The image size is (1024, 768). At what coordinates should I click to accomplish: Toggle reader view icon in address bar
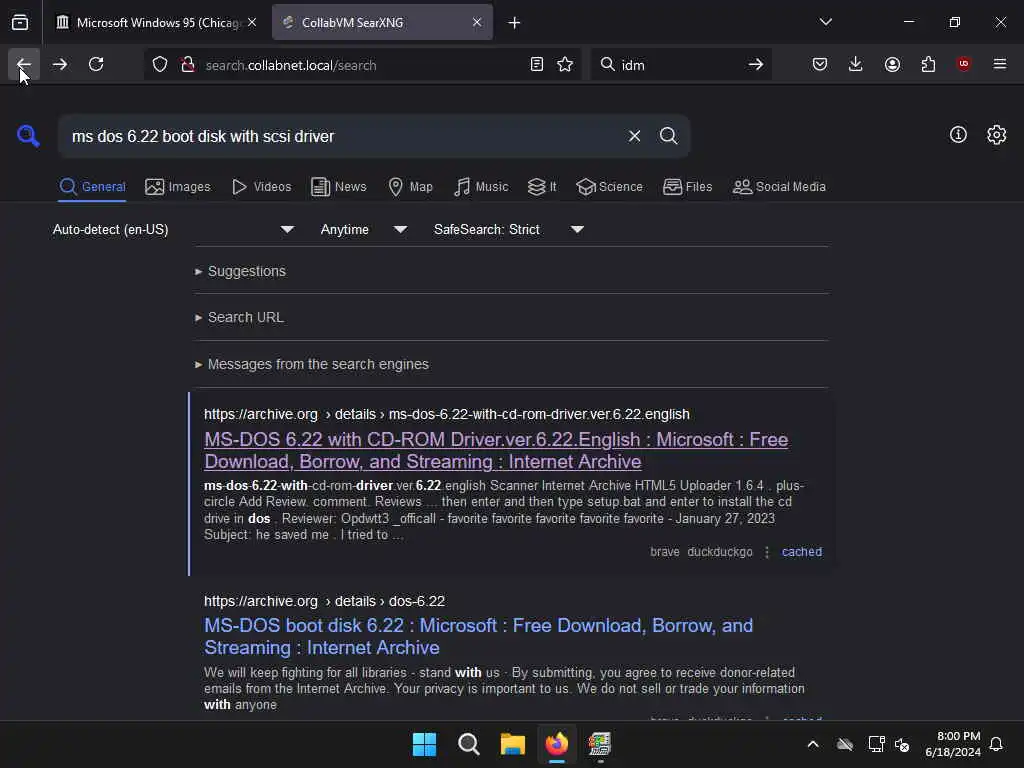pyautogui.click(x=537, y=65)
